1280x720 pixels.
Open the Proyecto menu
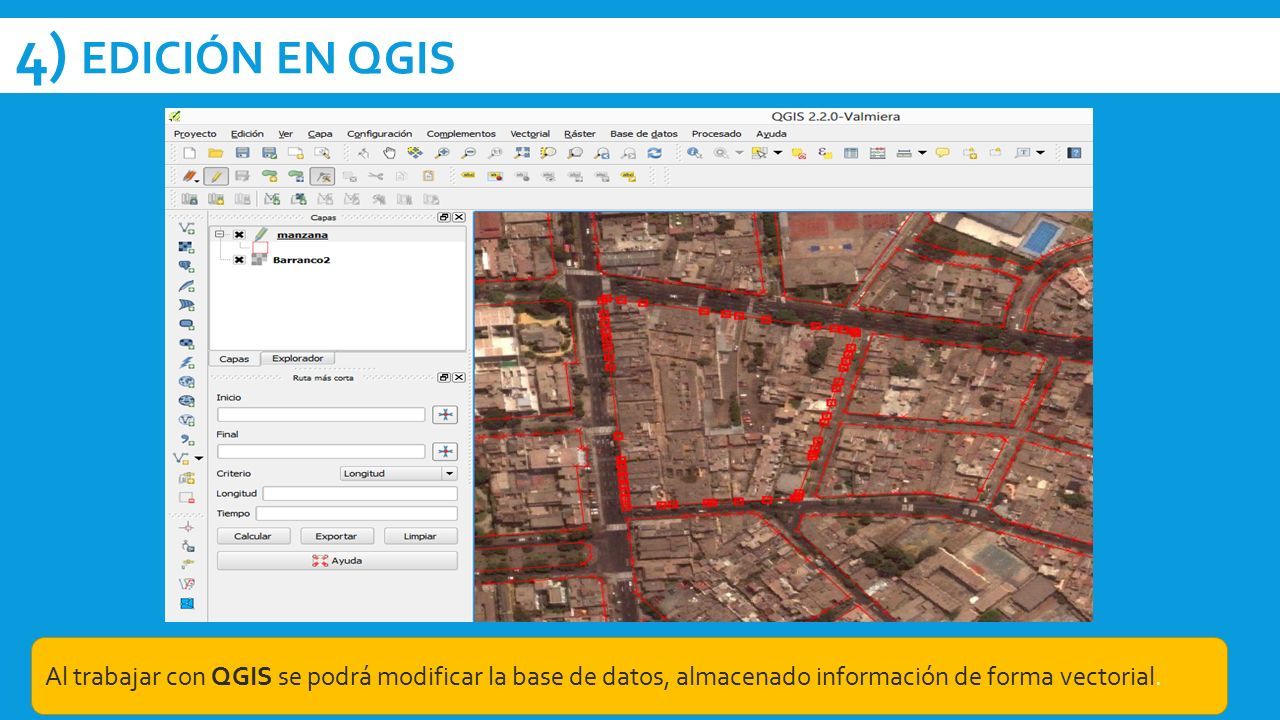(x=195, y=134)
